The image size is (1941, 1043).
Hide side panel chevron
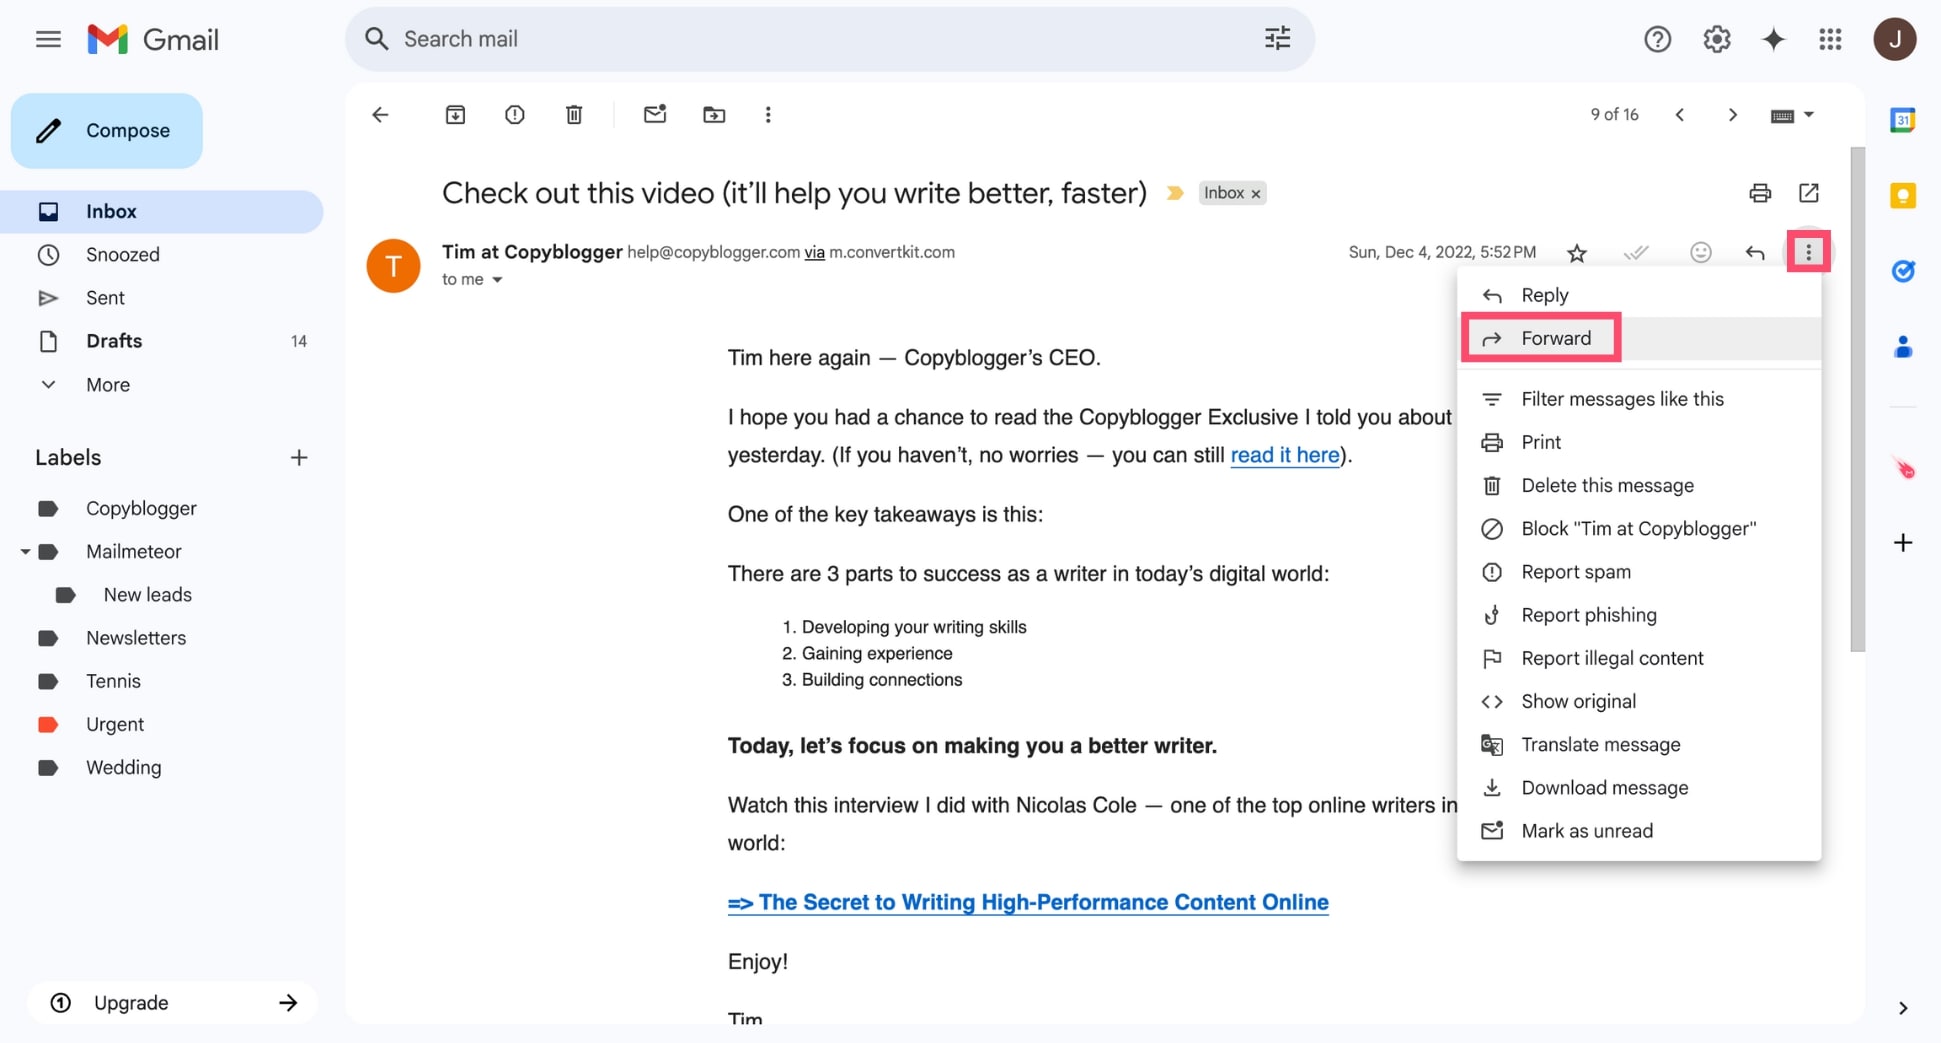tap(1902, 1008)
